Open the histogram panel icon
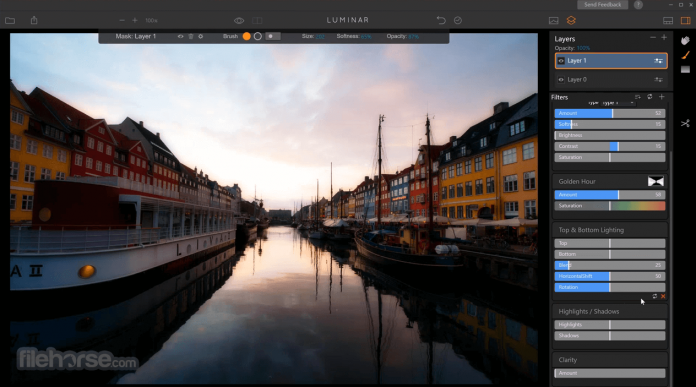696x387 pixels. [x=554, y=20]
